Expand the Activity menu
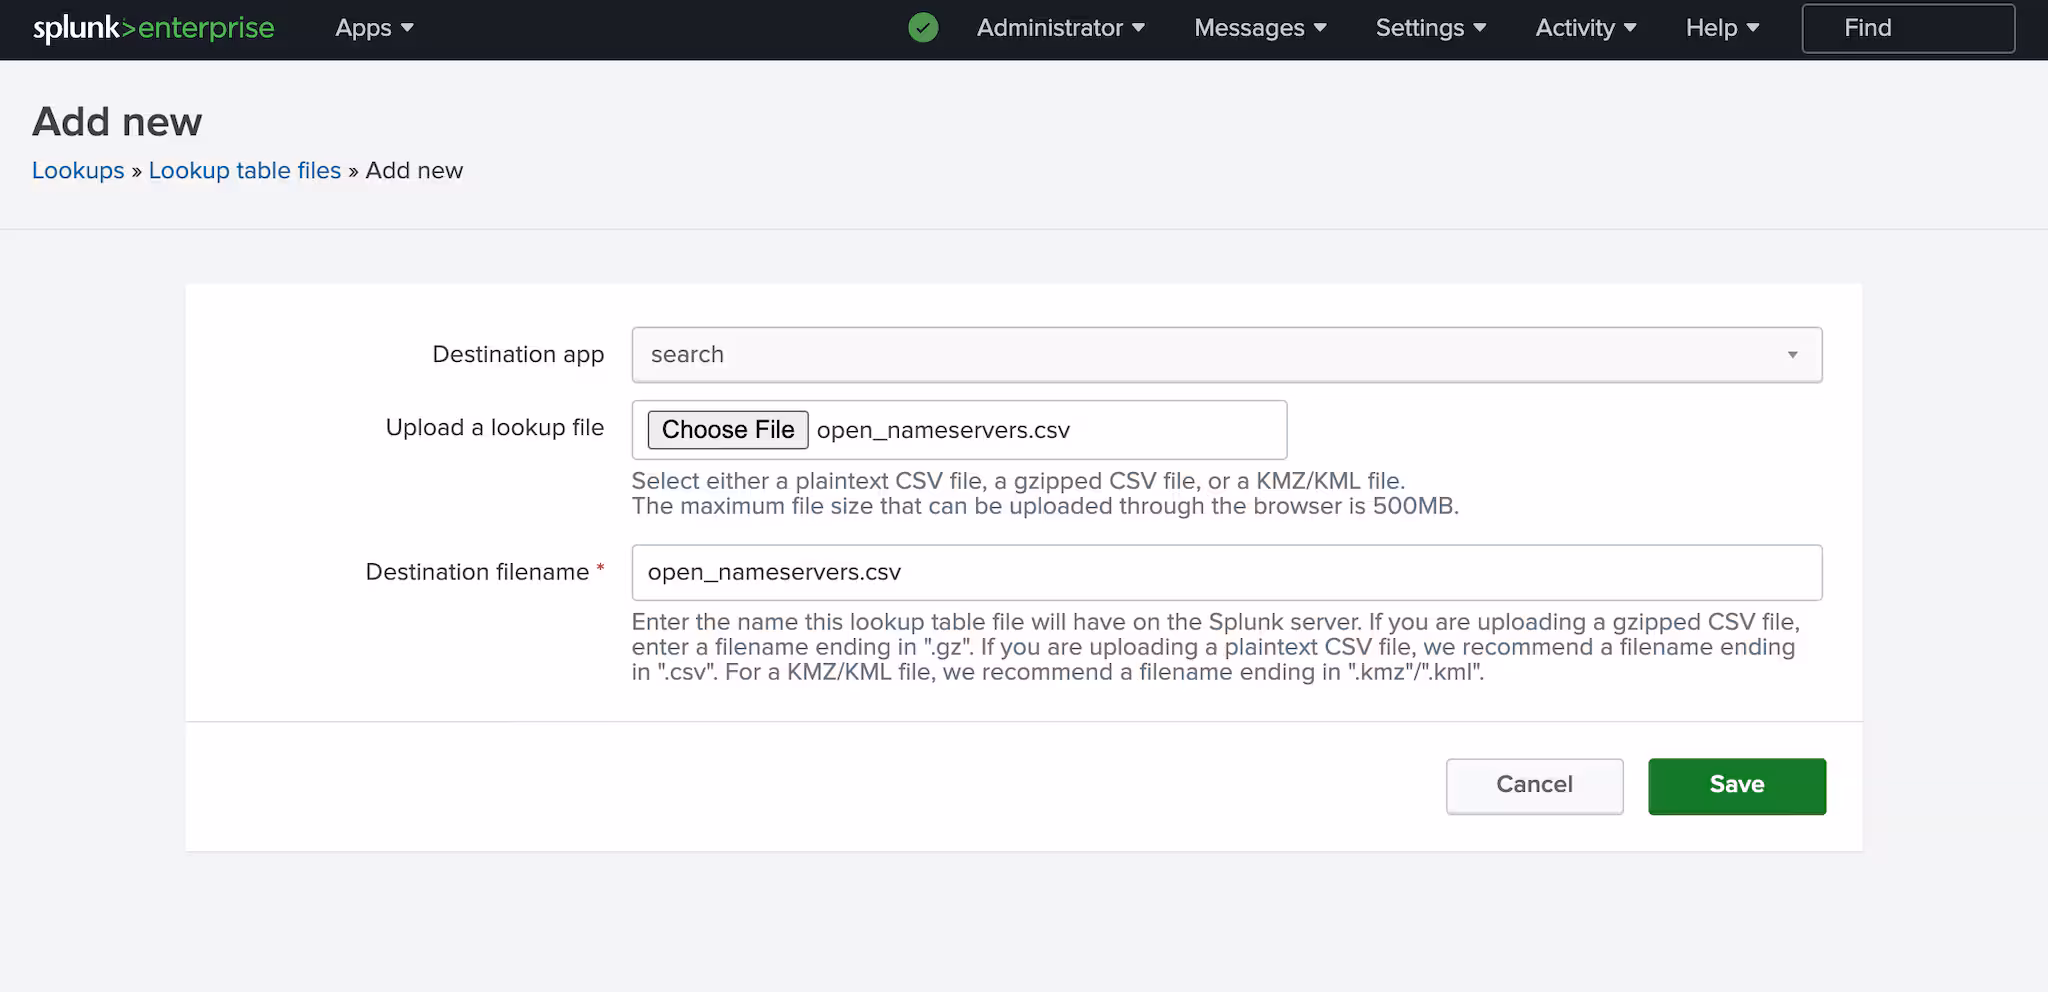The width and height of the screenshot is (2048, 992). (1585, 28)
